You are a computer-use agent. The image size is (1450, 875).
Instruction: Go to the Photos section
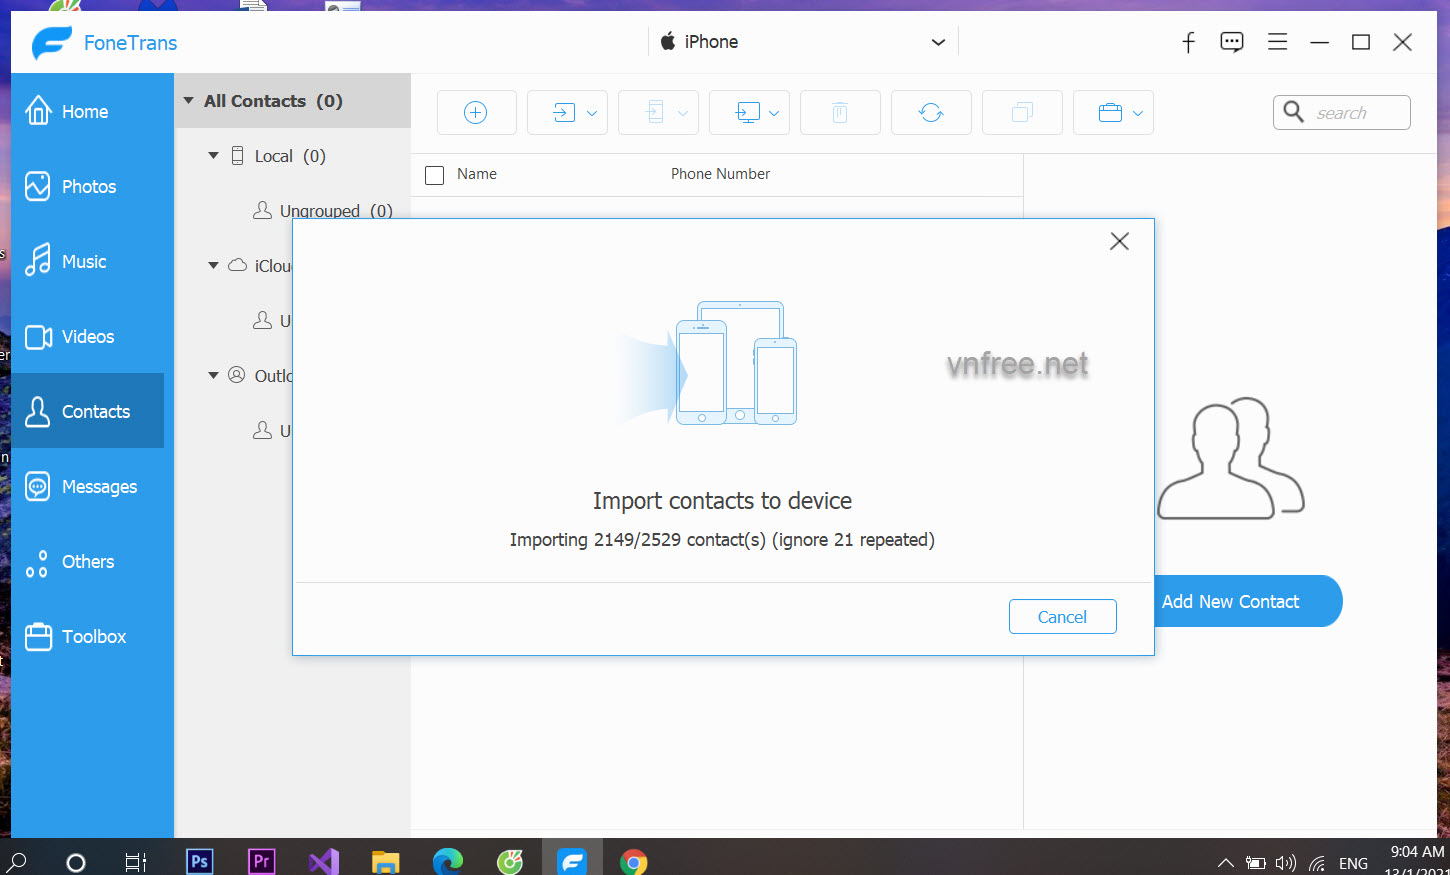tap(88, 187)
